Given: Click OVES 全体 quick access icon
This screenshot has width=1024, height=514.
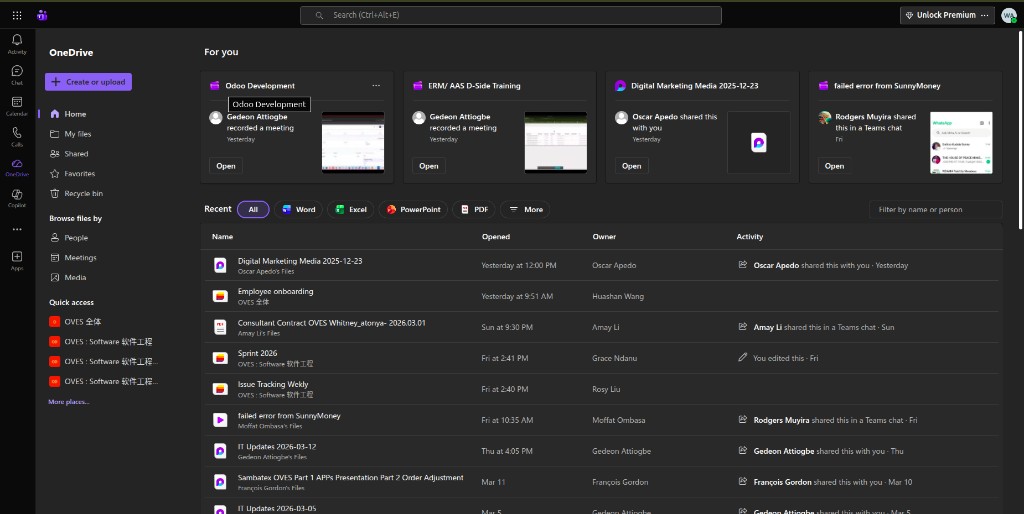Looking at the screenshot, I should (55, 321).
